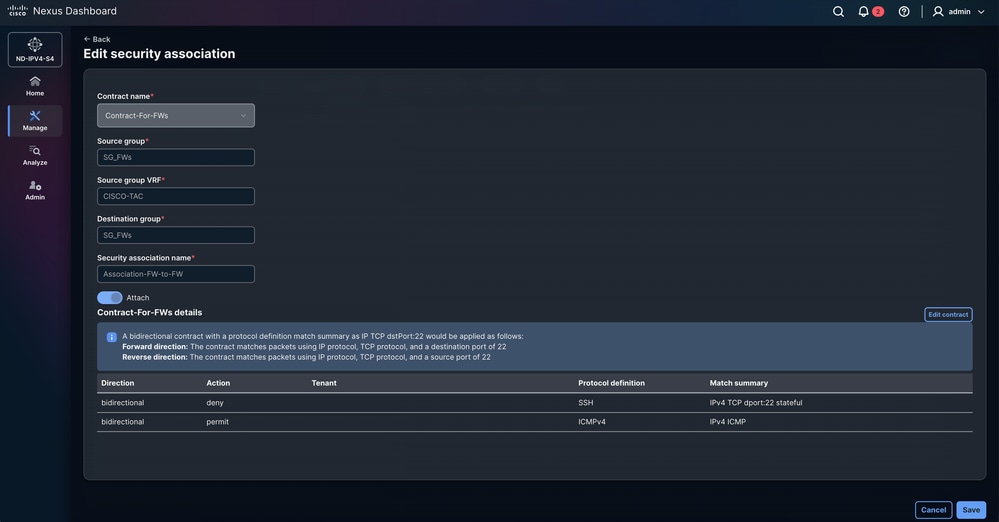Viewport: 999px width, 522px height.
Task: Click the info icon in the banner
Action: pyautogui.click(x=111, y=337)
